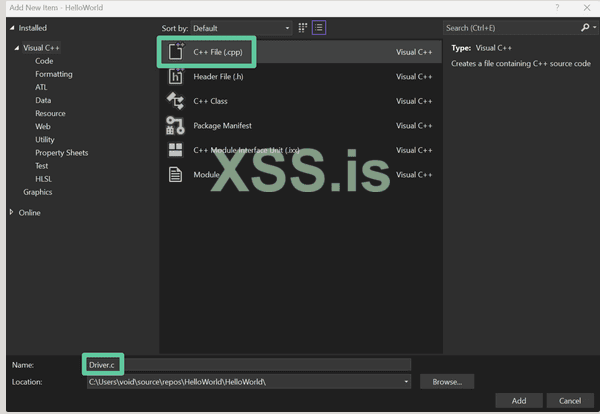Click the "Header File (.h)" label
Image resolution: width=600 pixels, height=414 pixels.
click(x=218, y=77)
